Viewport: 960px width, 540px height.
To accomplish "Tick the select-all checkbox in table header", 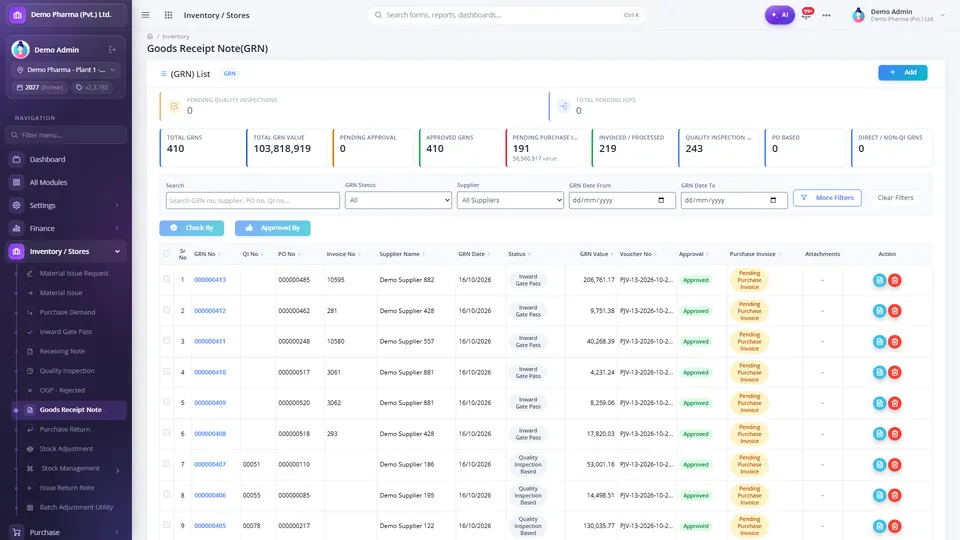I will (x=167, y=253).
